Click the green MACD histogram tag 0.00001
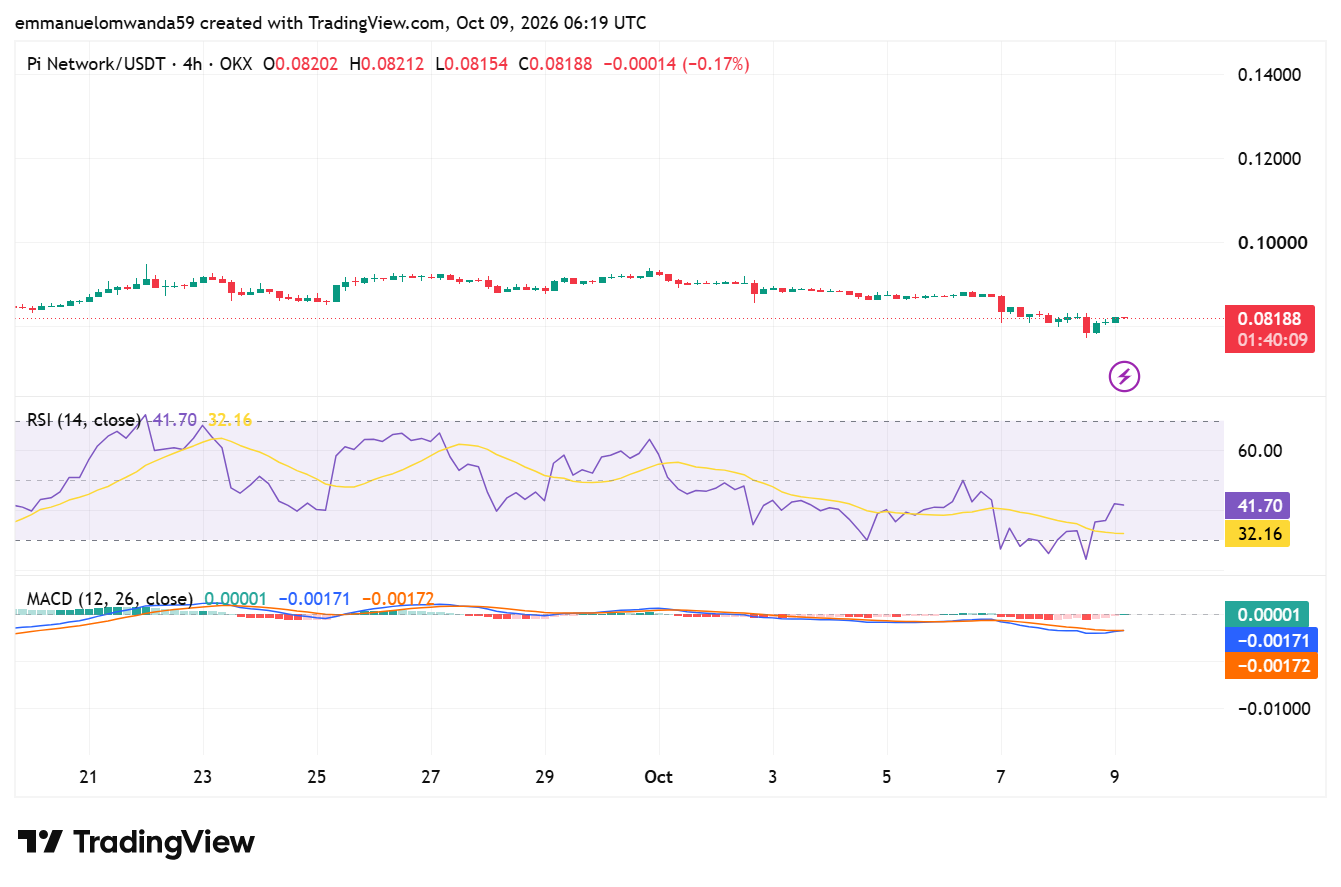 coord(1266,614)
